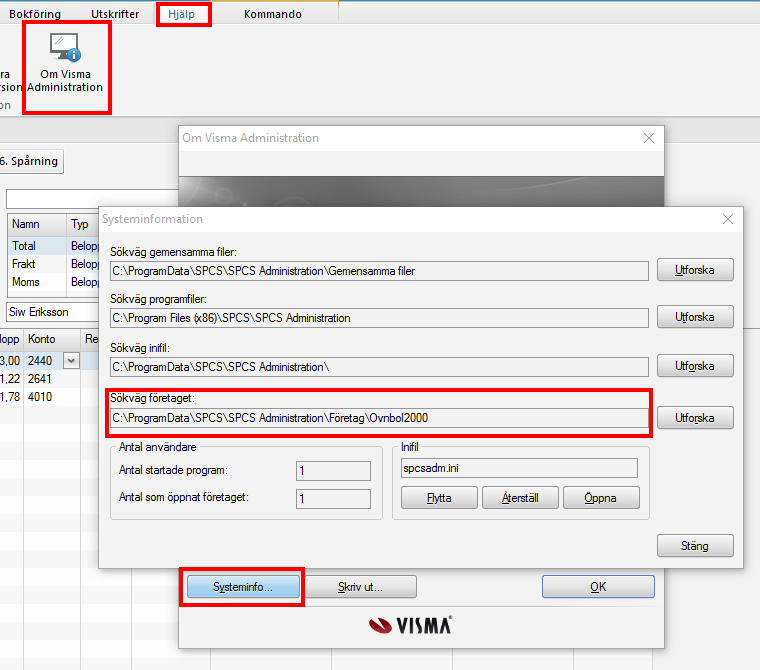Select the Konto cell 4010
The image size is (760, 670).
pyautogui.click(x=52, y=397)
